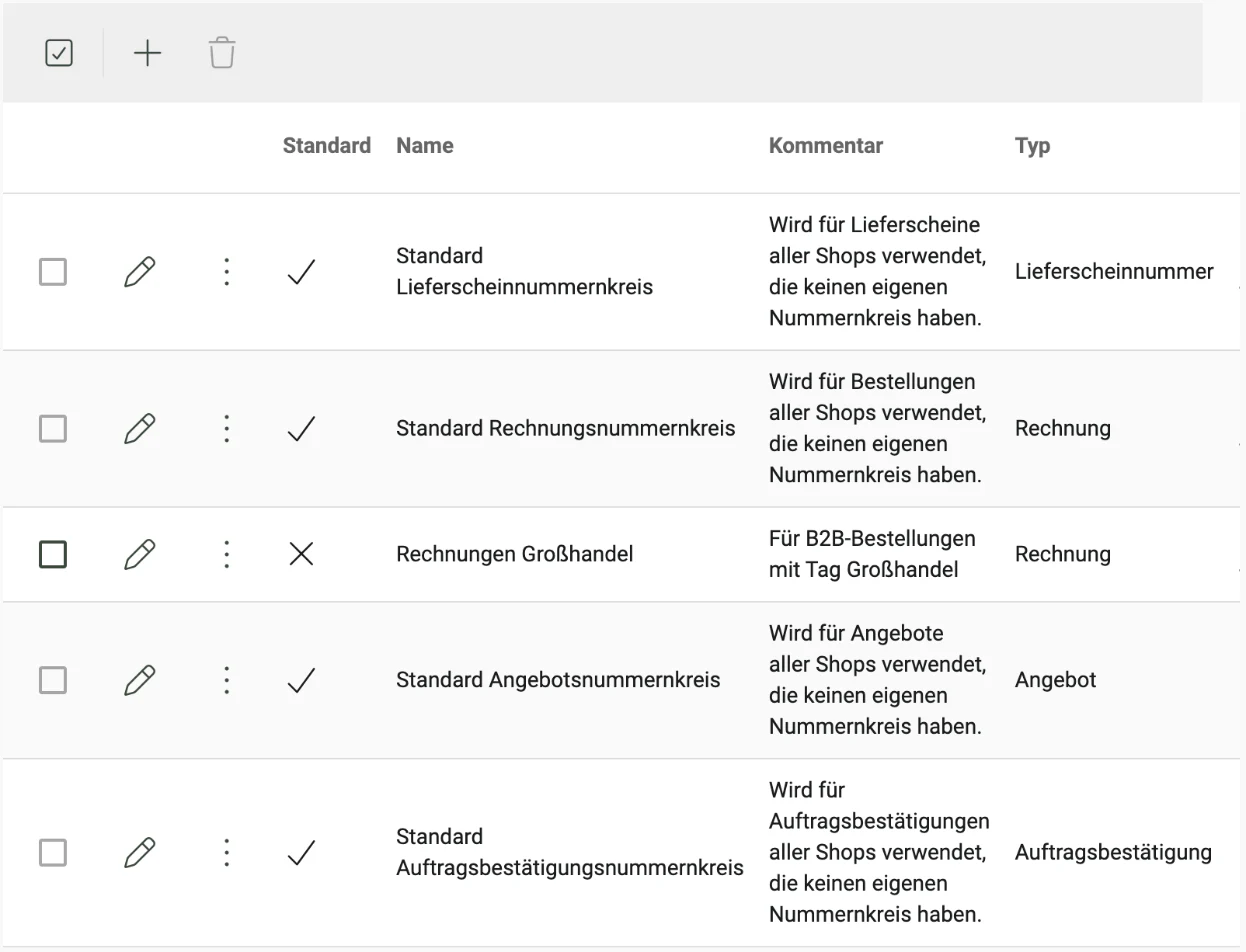This screenshot has width=1246, height=952.
Task: Click the X standard marker for Rechnungen Großhandel
Action: 301,554
